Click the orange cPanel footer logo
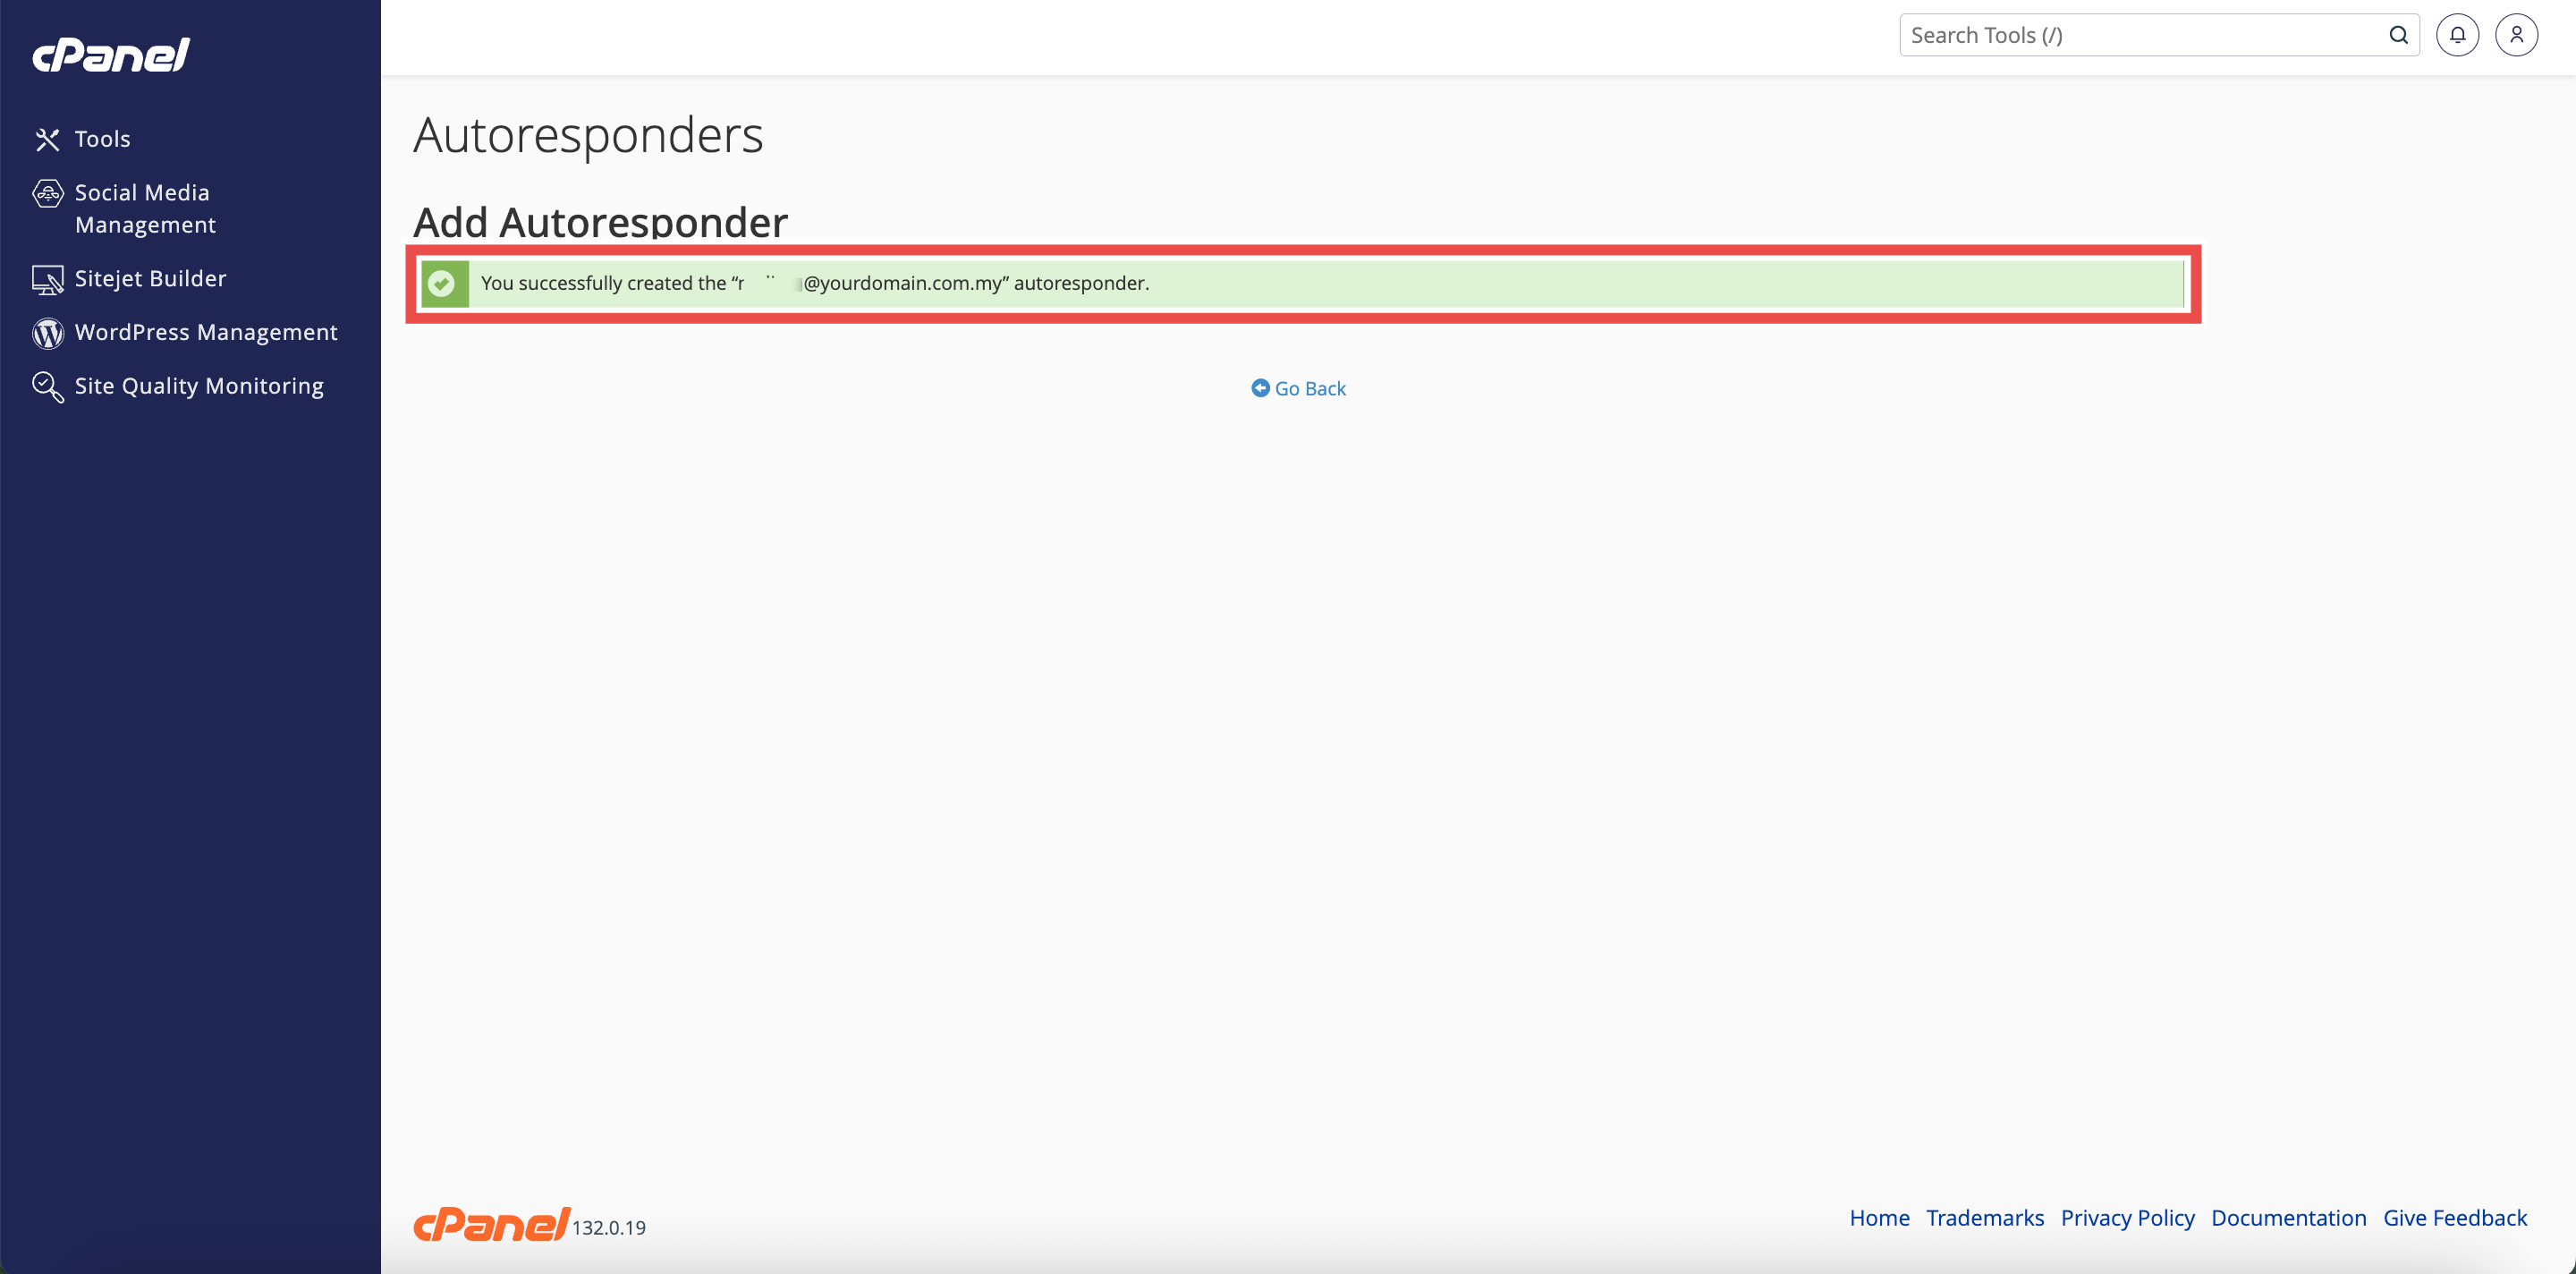Image resolution: width=2576 pixels, height=1274 pixels. [491, 1224]
